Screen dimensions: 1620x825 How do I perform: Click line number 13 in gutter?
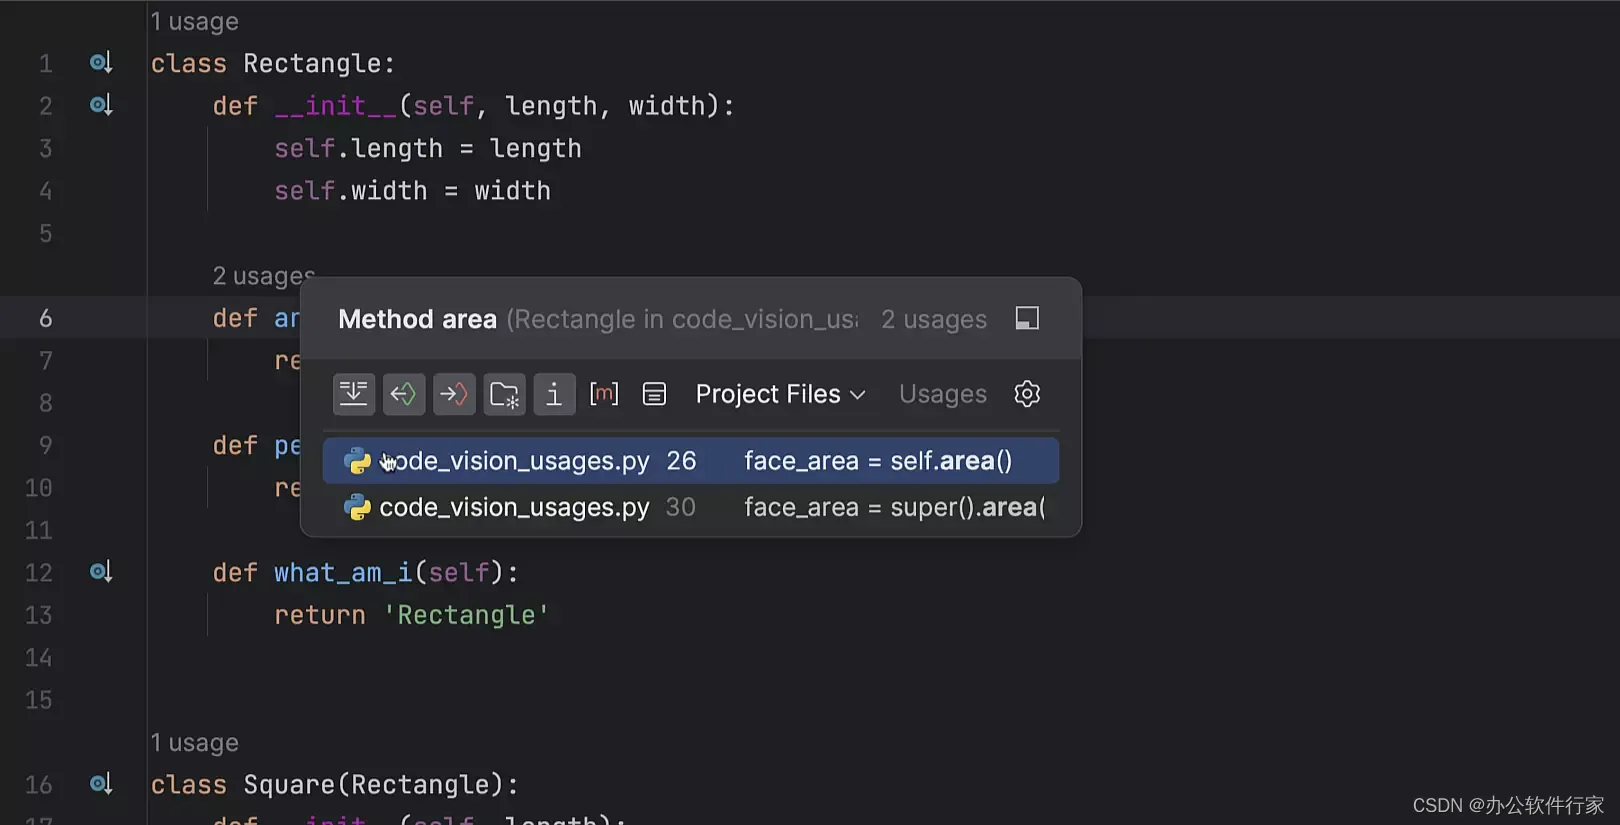39,615
